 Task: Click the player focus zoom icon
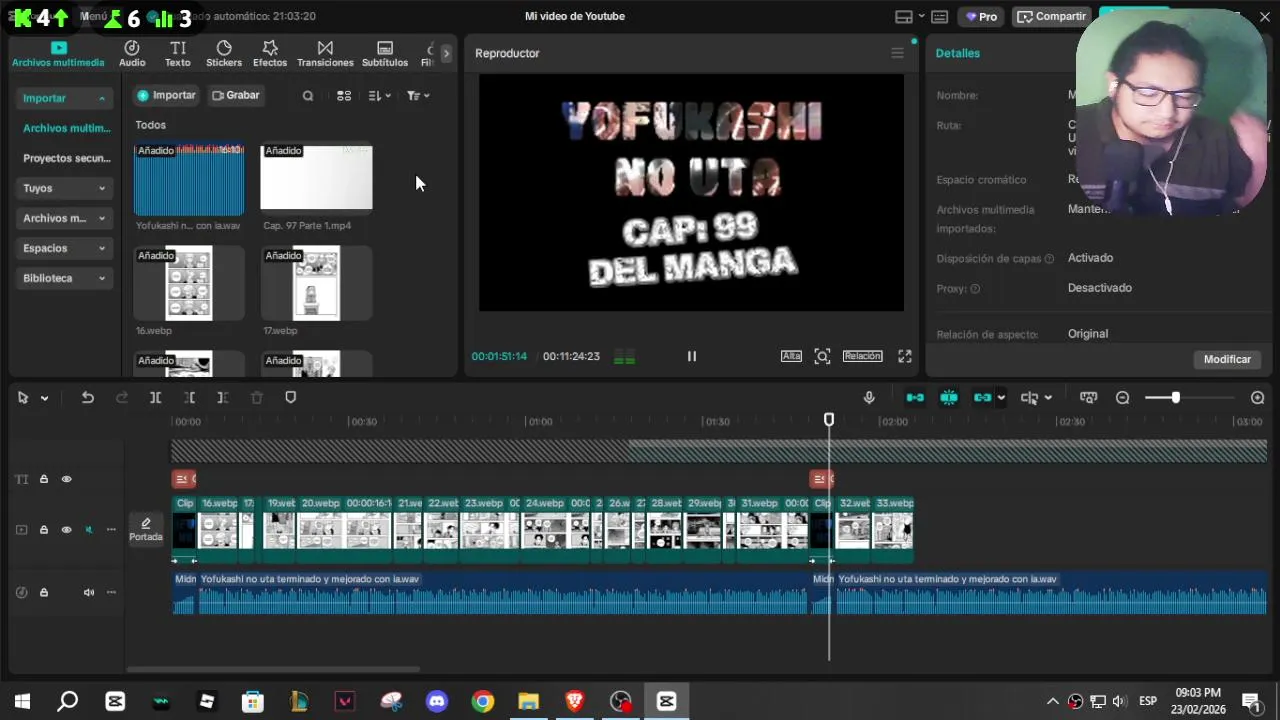coord(822,356)
